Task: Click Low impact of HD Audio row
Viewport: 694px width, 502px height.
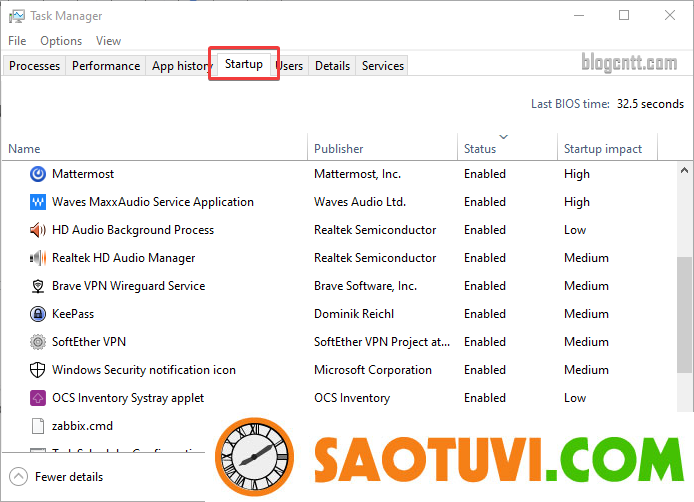Action: coord(575,230)
